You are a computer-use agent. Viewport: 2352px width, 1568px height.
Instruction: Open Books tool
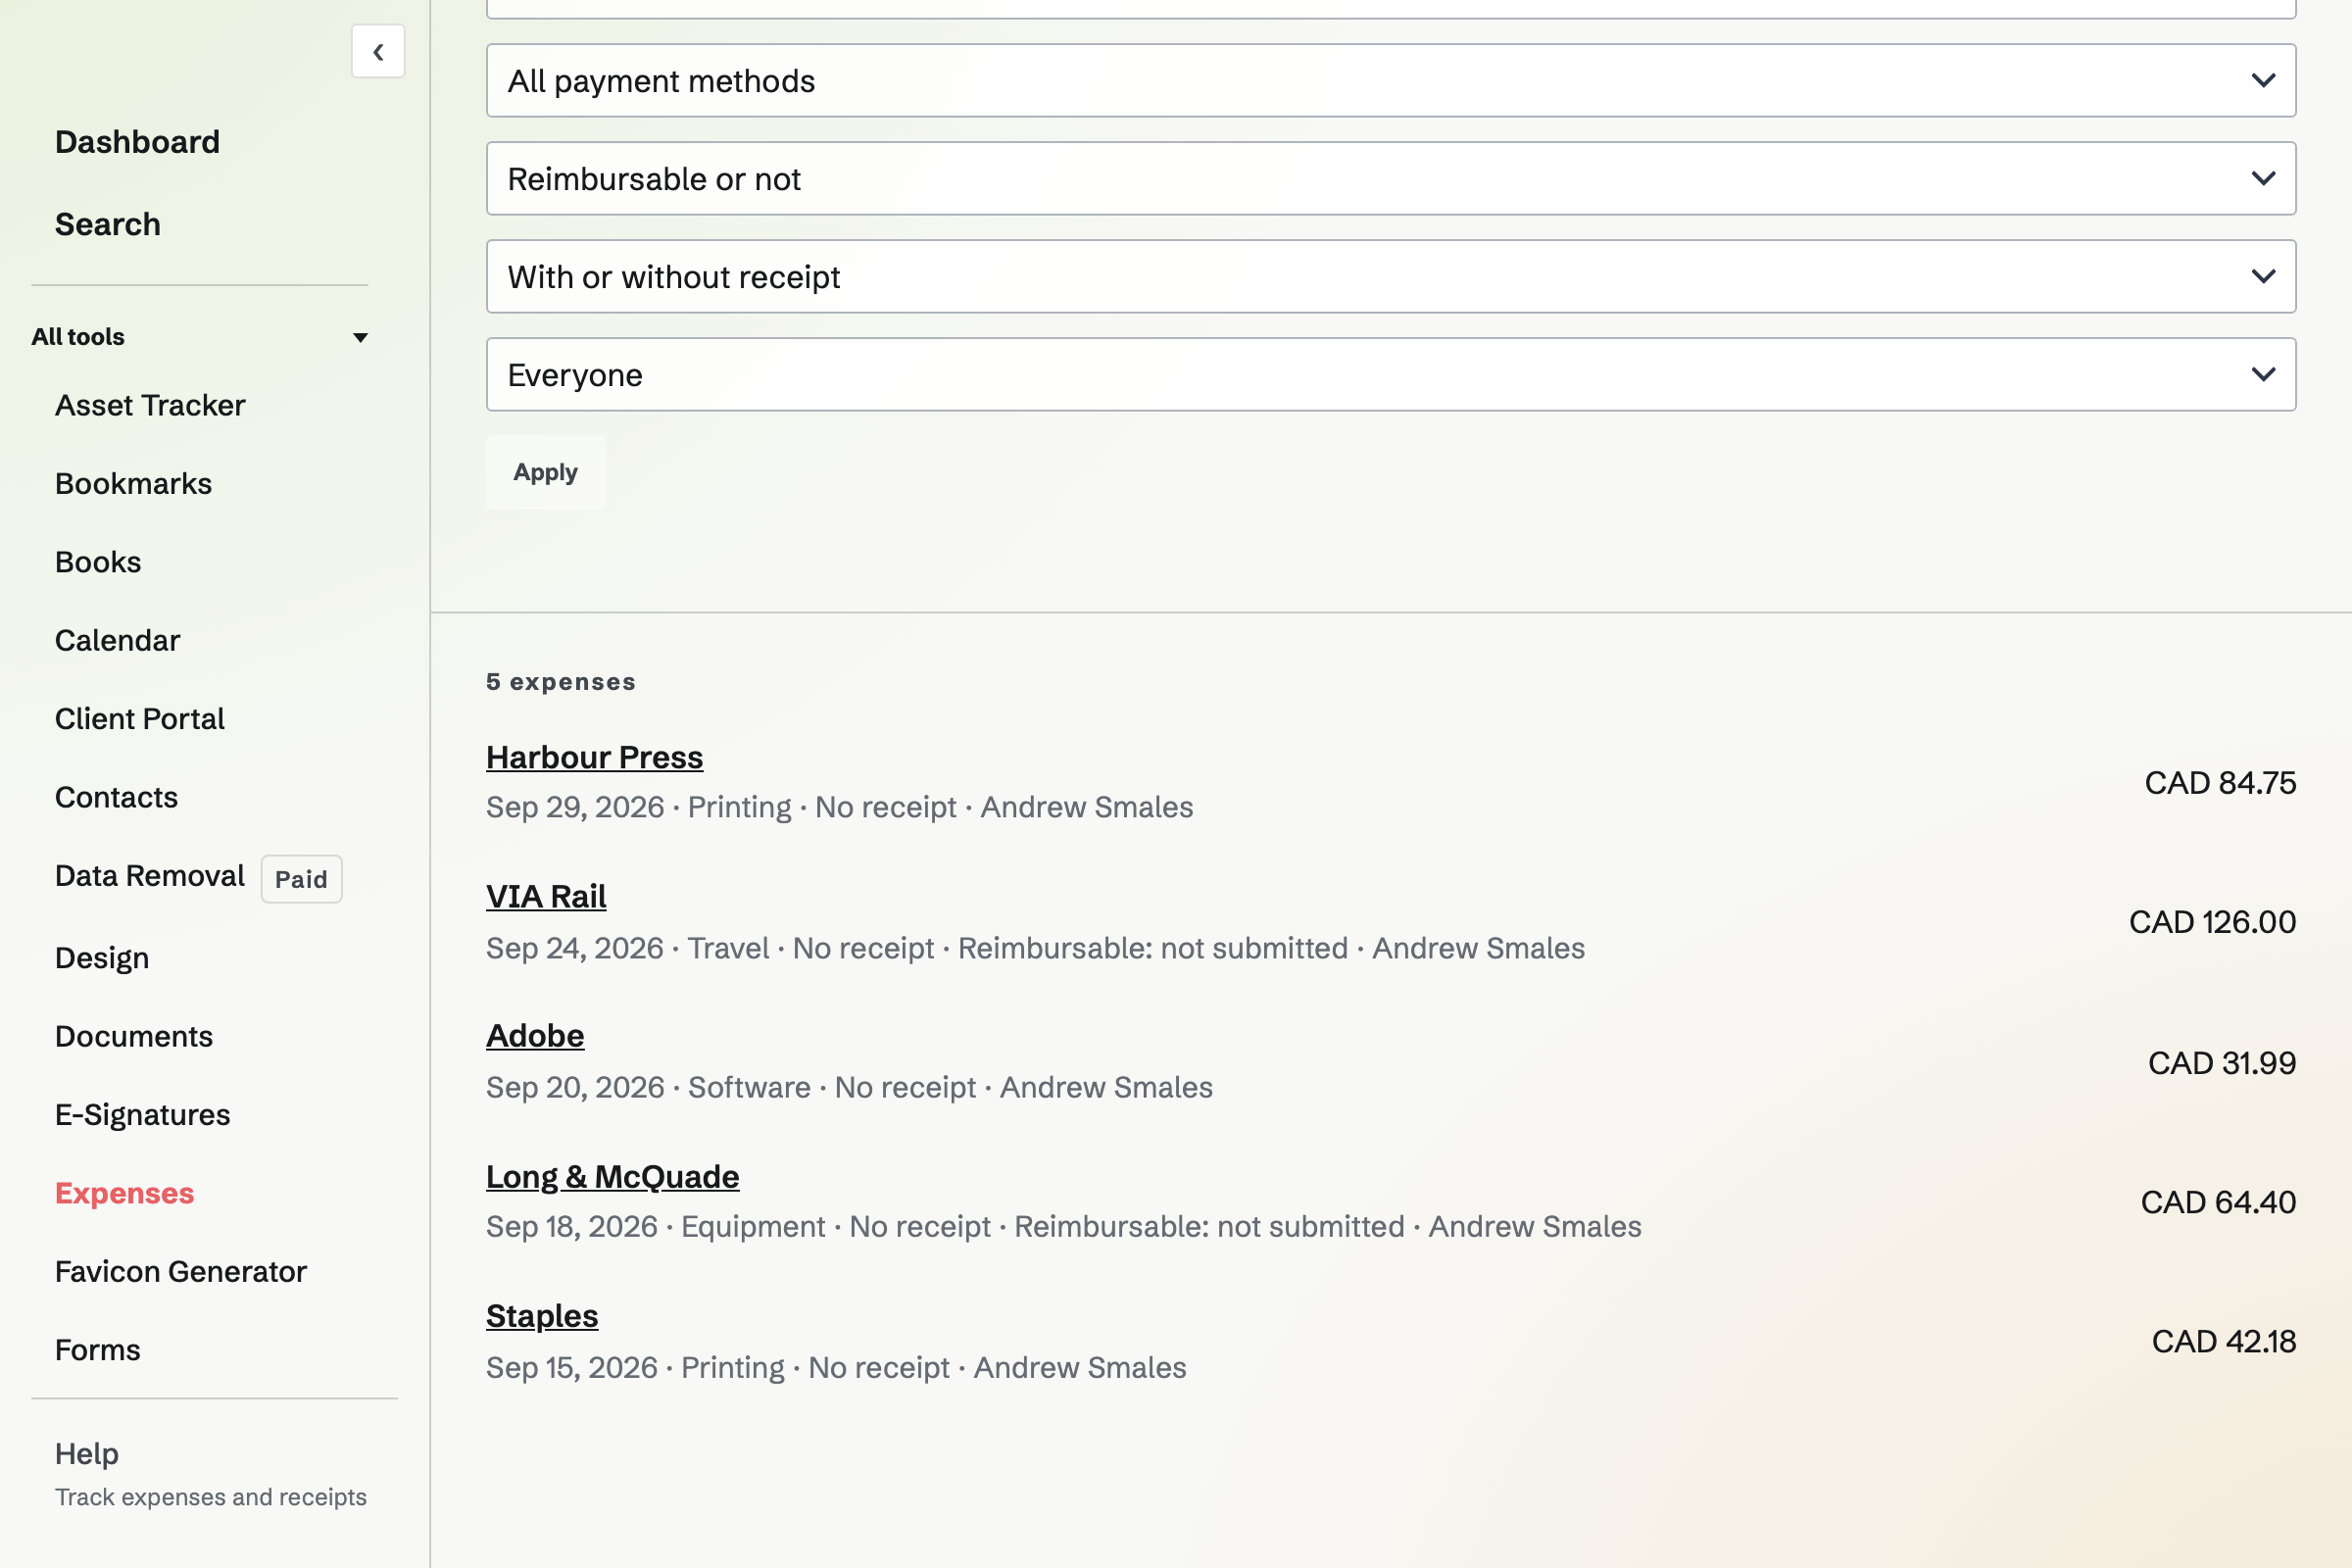98,562
